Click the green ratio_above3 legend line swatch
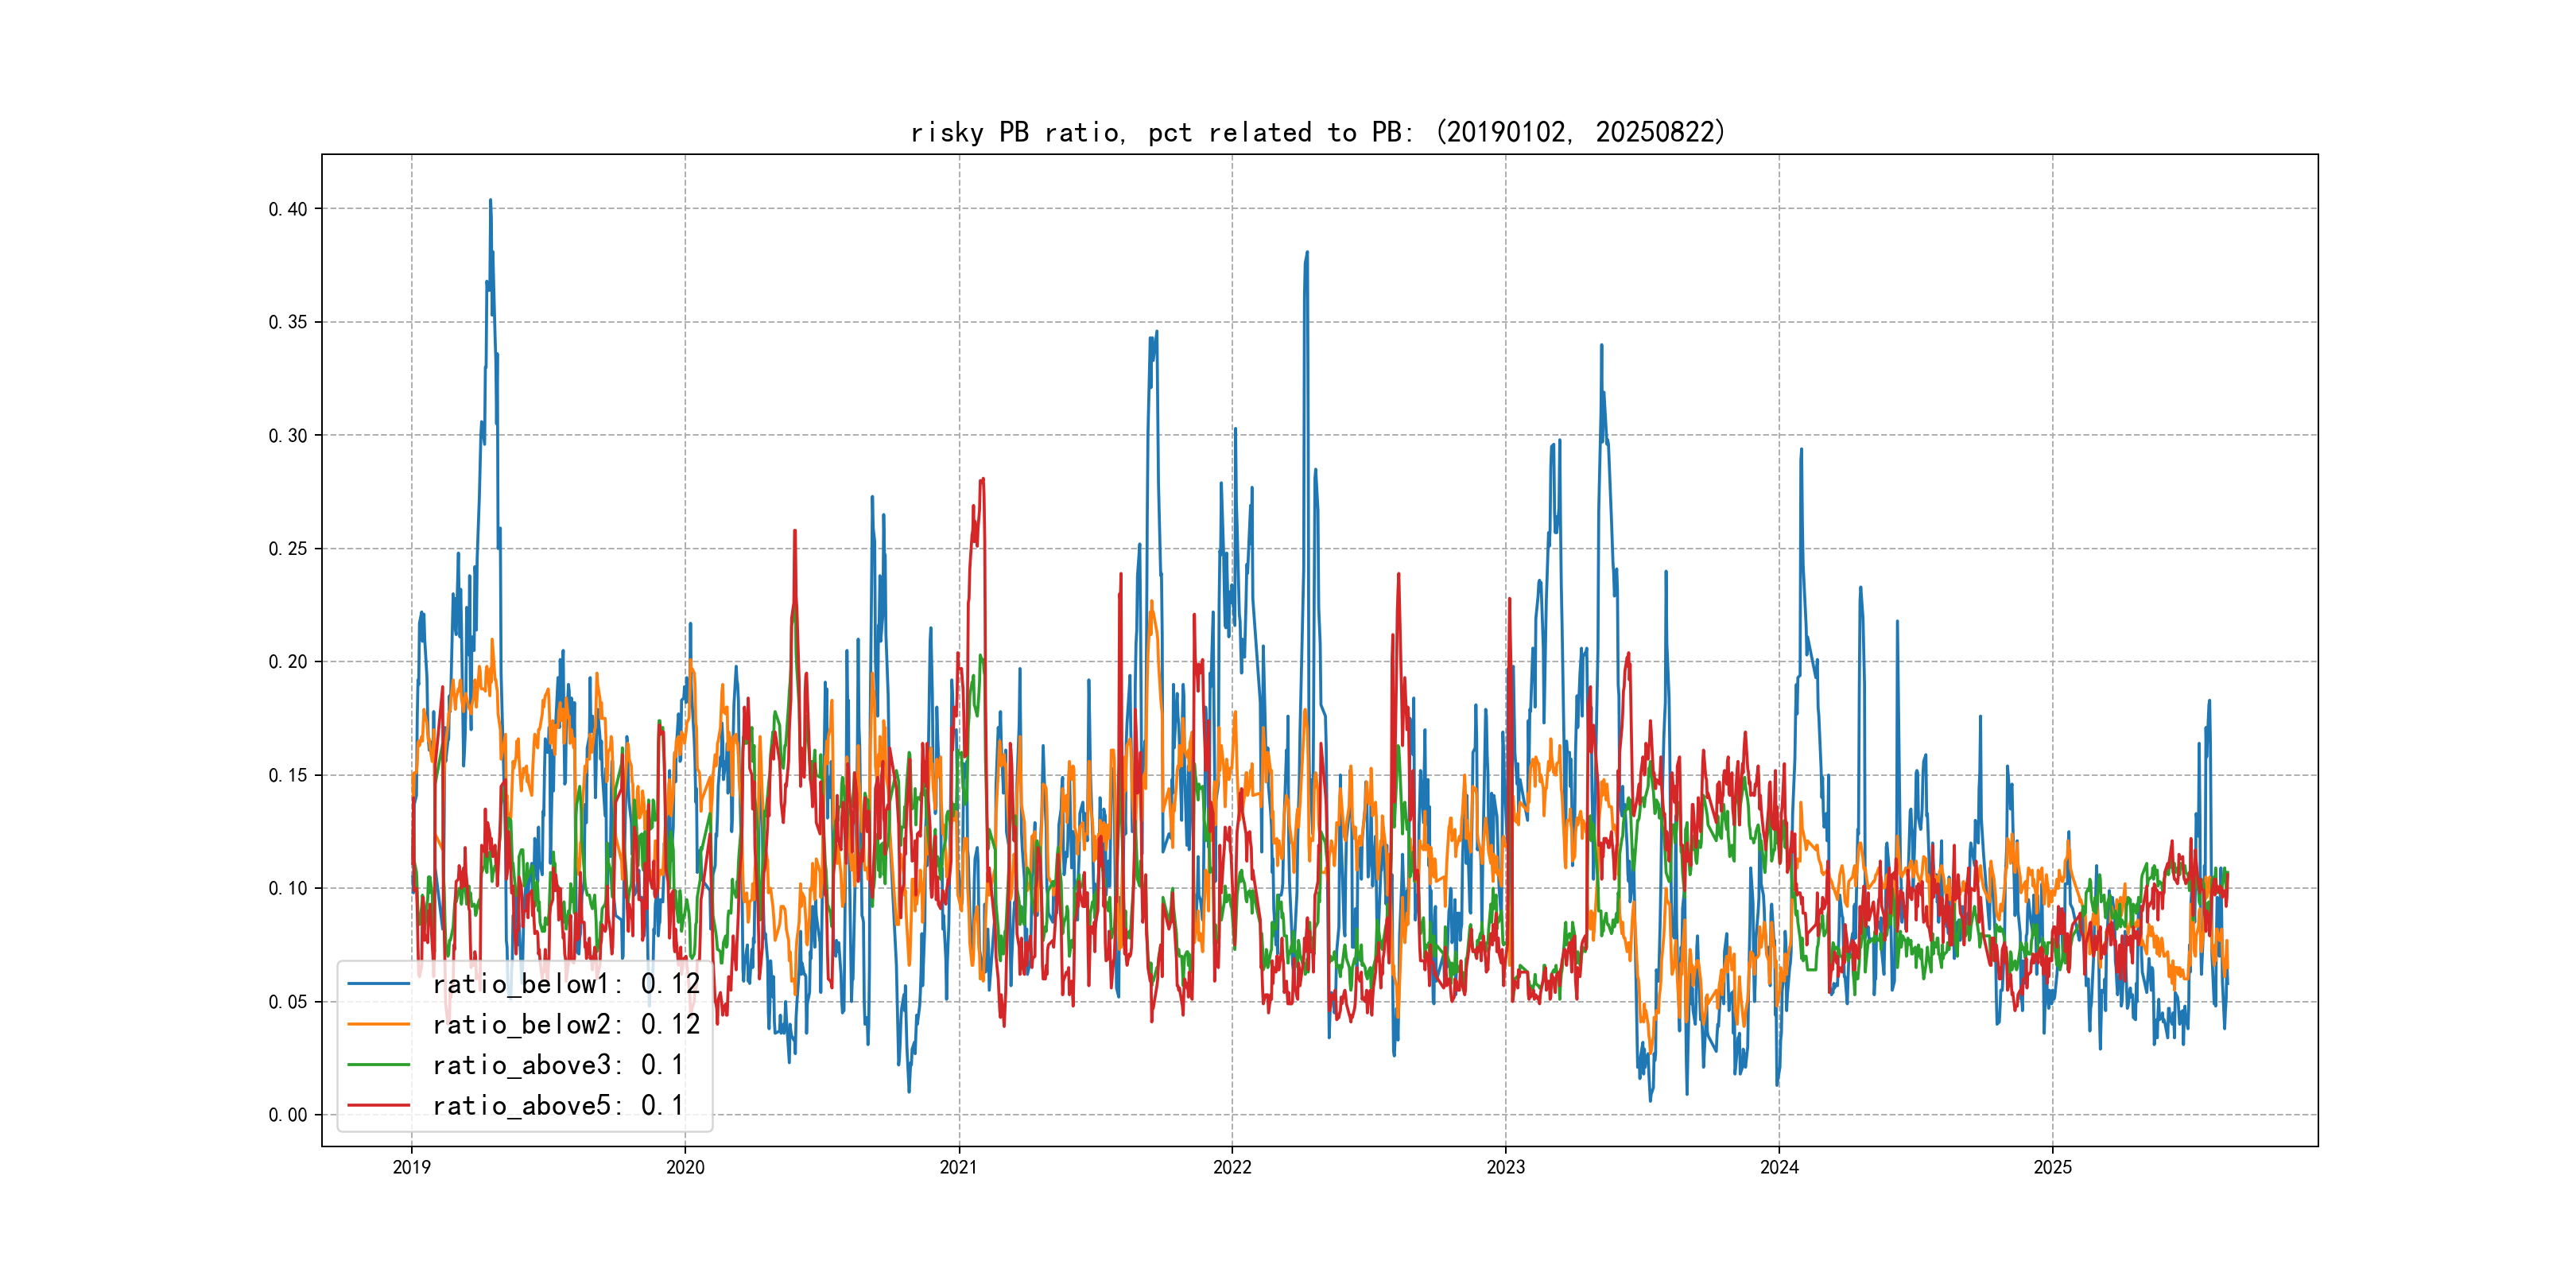The width and height of the screenshot is (2576, 1288). click(x=378, y=1065)
